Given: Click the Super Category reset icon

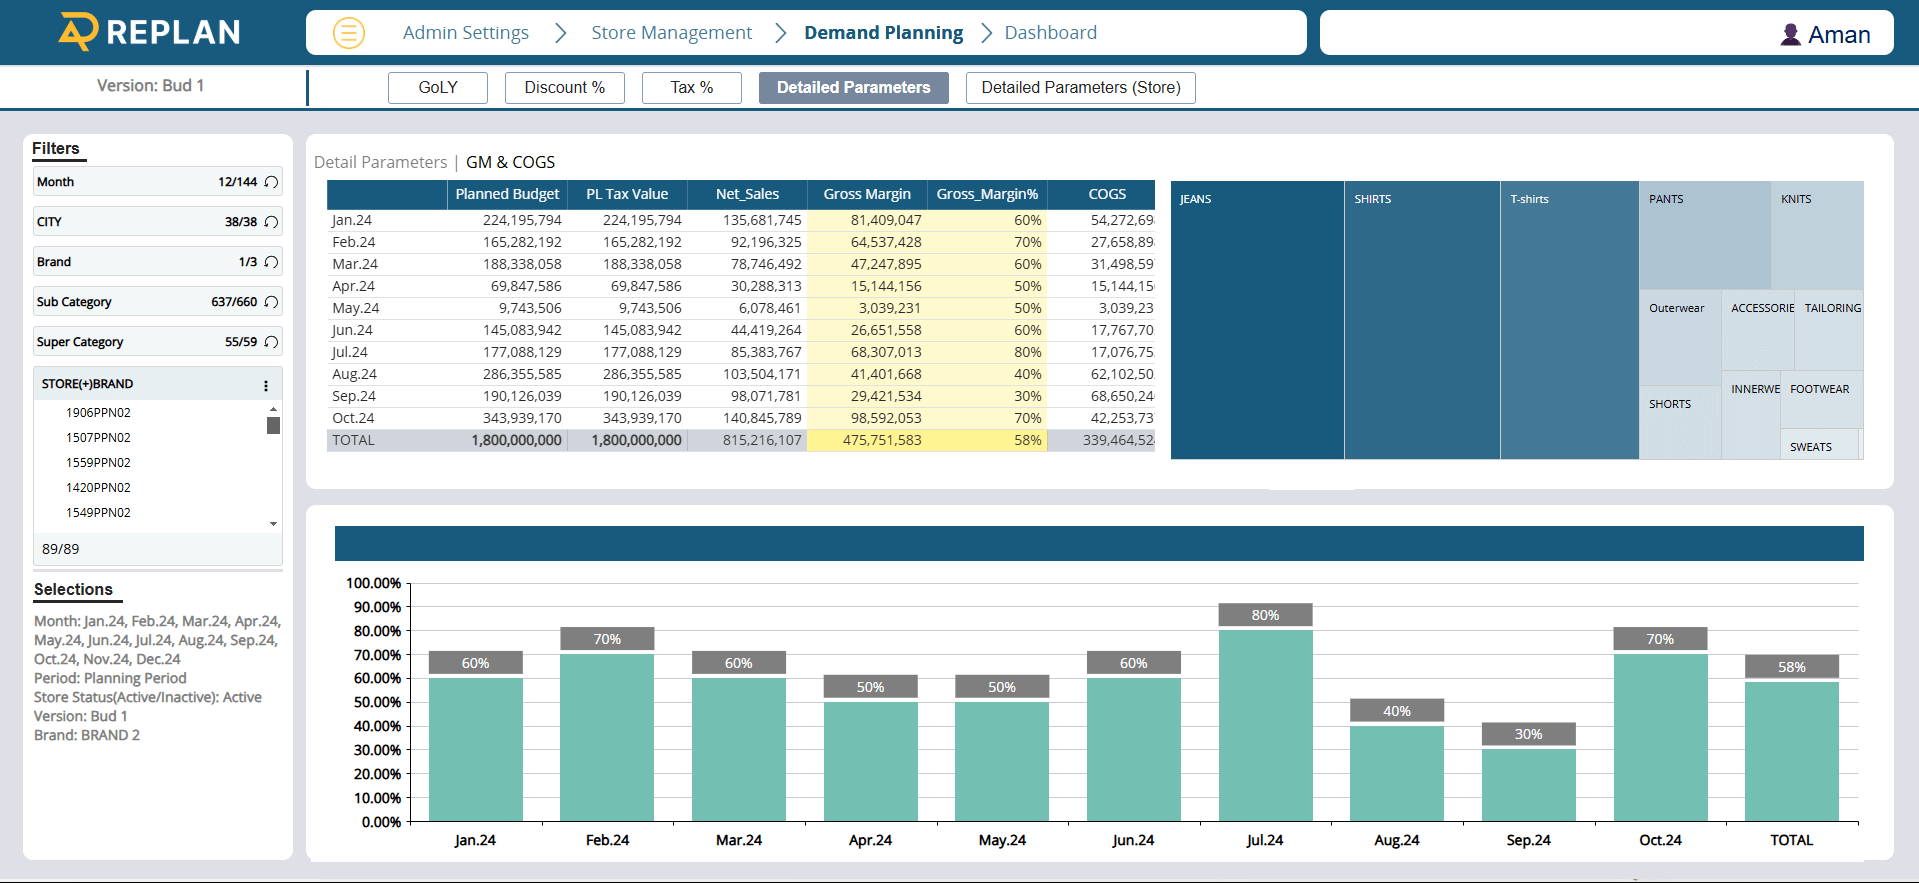Looking at the screenshot, I should coord(271,342).
